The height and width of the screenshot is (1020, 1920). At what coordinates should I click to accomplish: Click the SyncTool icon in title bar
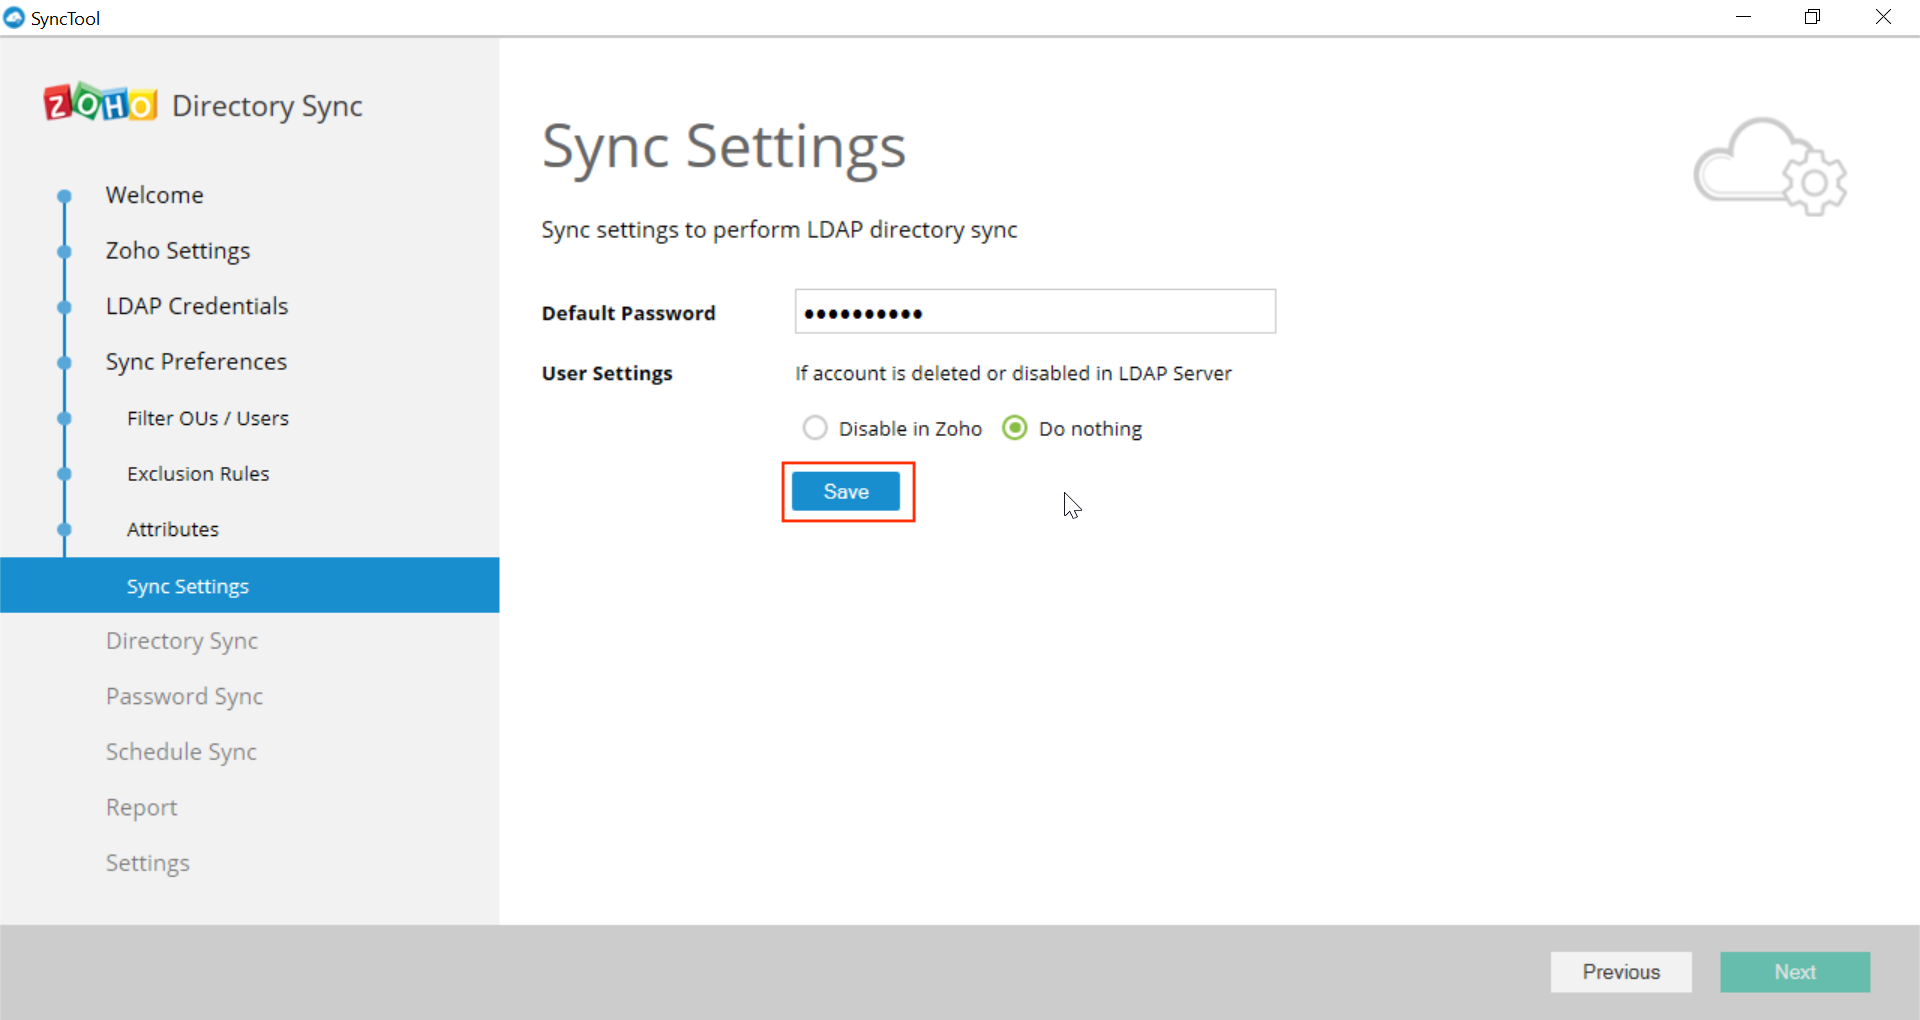14,17
